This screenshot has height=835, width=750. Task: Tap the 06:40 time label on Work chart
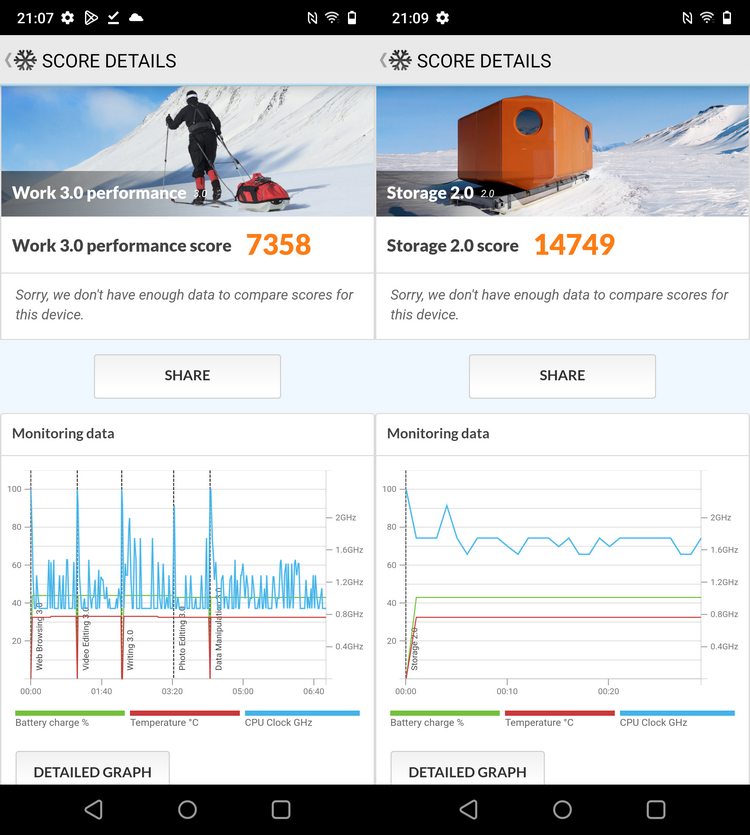pos(314,691)
